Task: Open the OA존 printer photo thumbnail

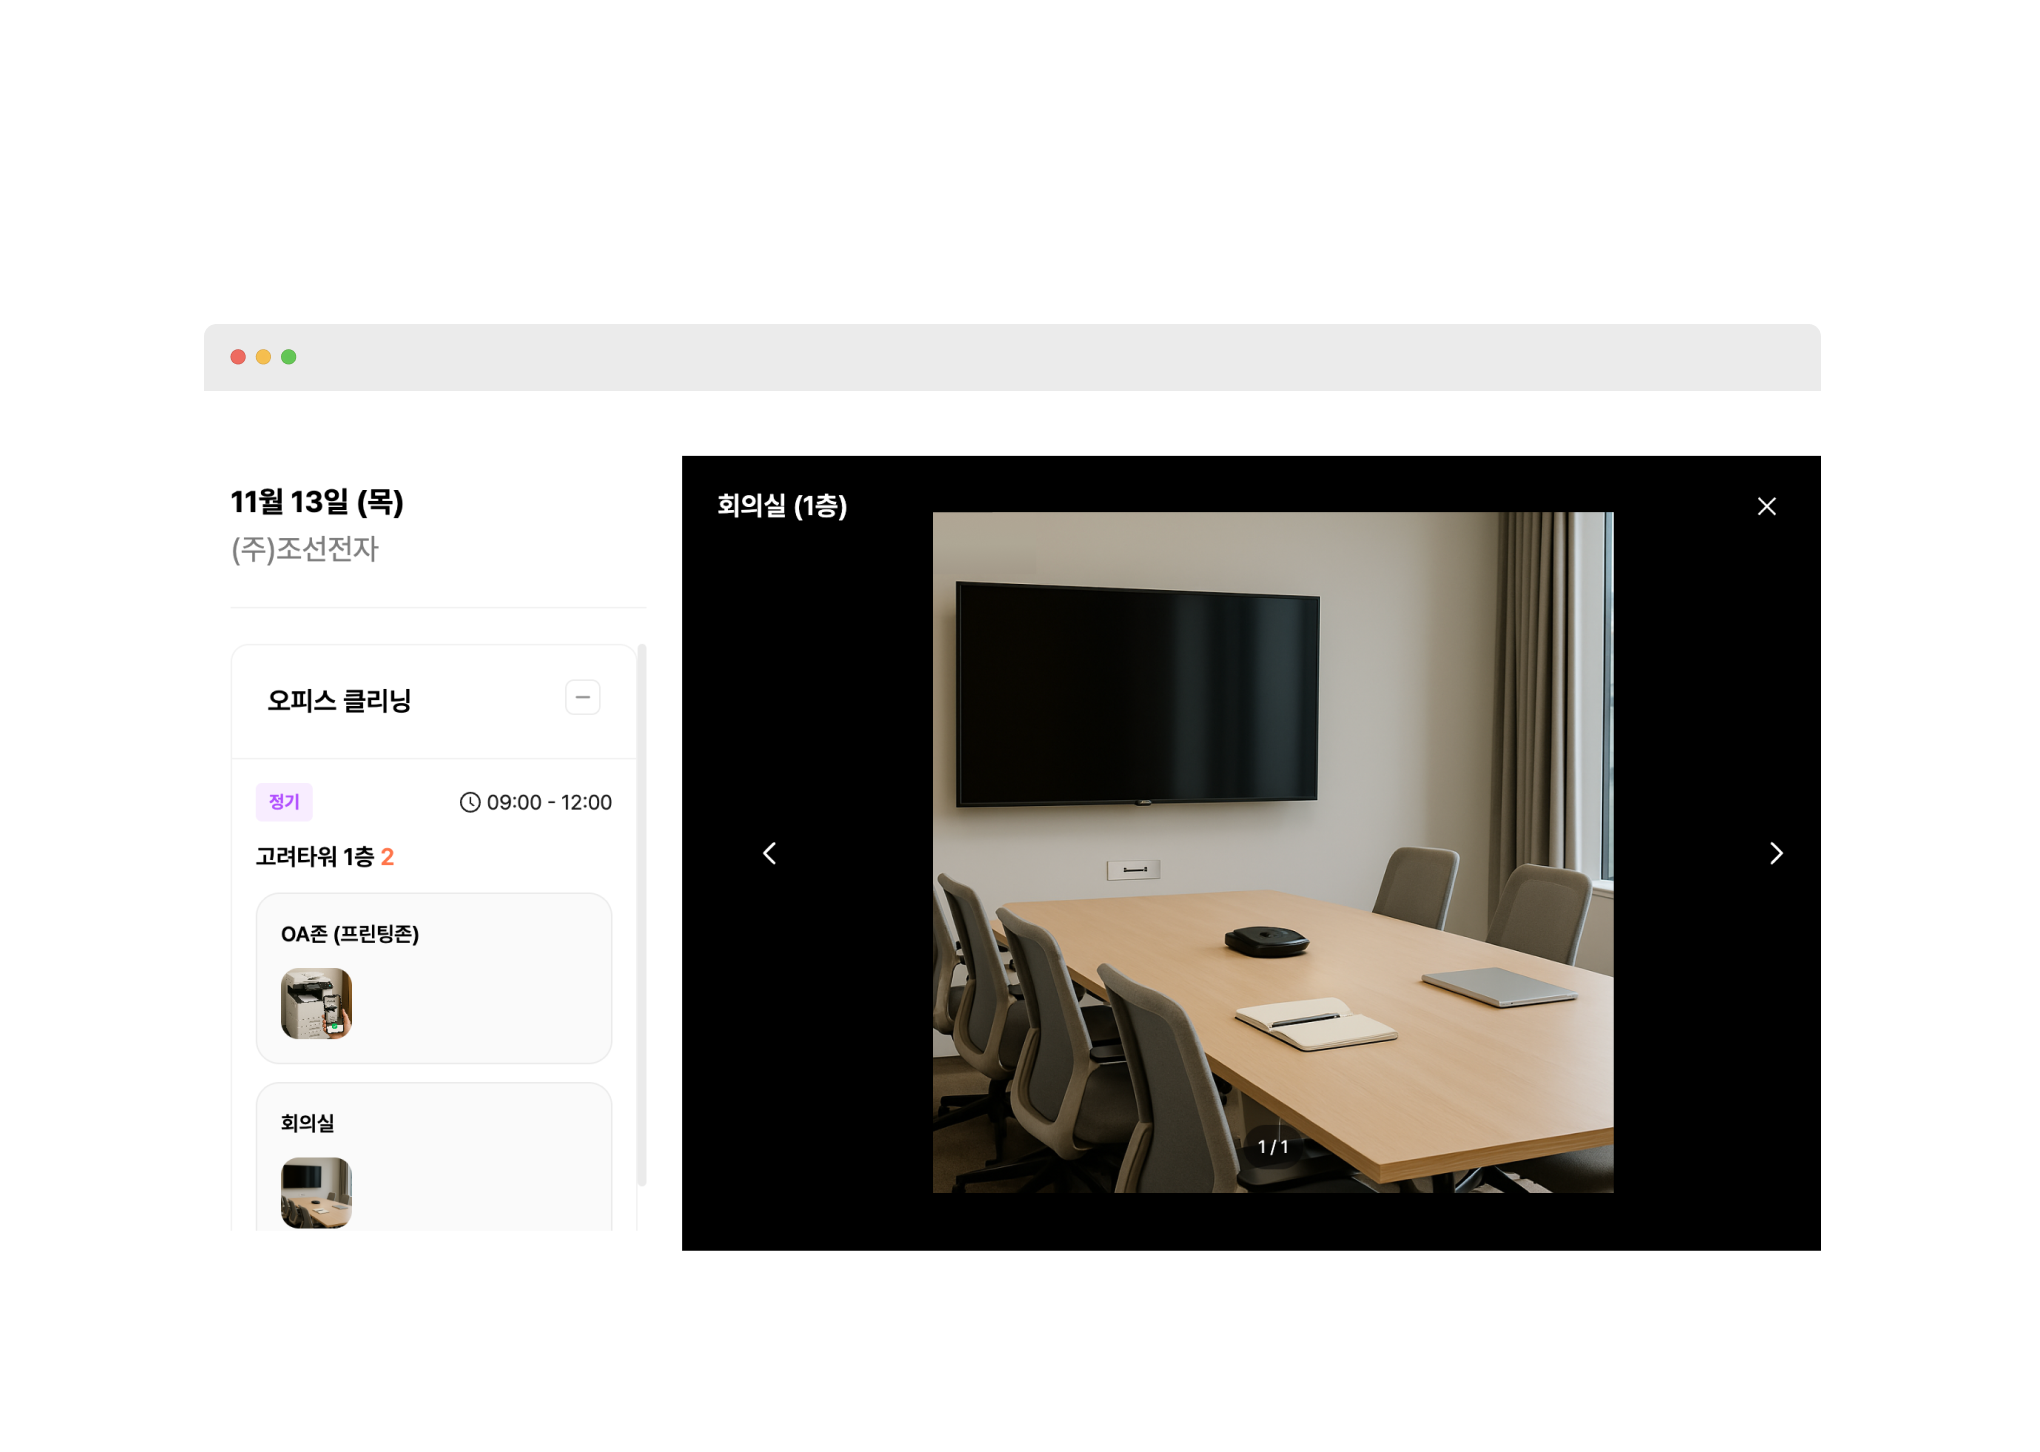Action: coord(316,1003)
